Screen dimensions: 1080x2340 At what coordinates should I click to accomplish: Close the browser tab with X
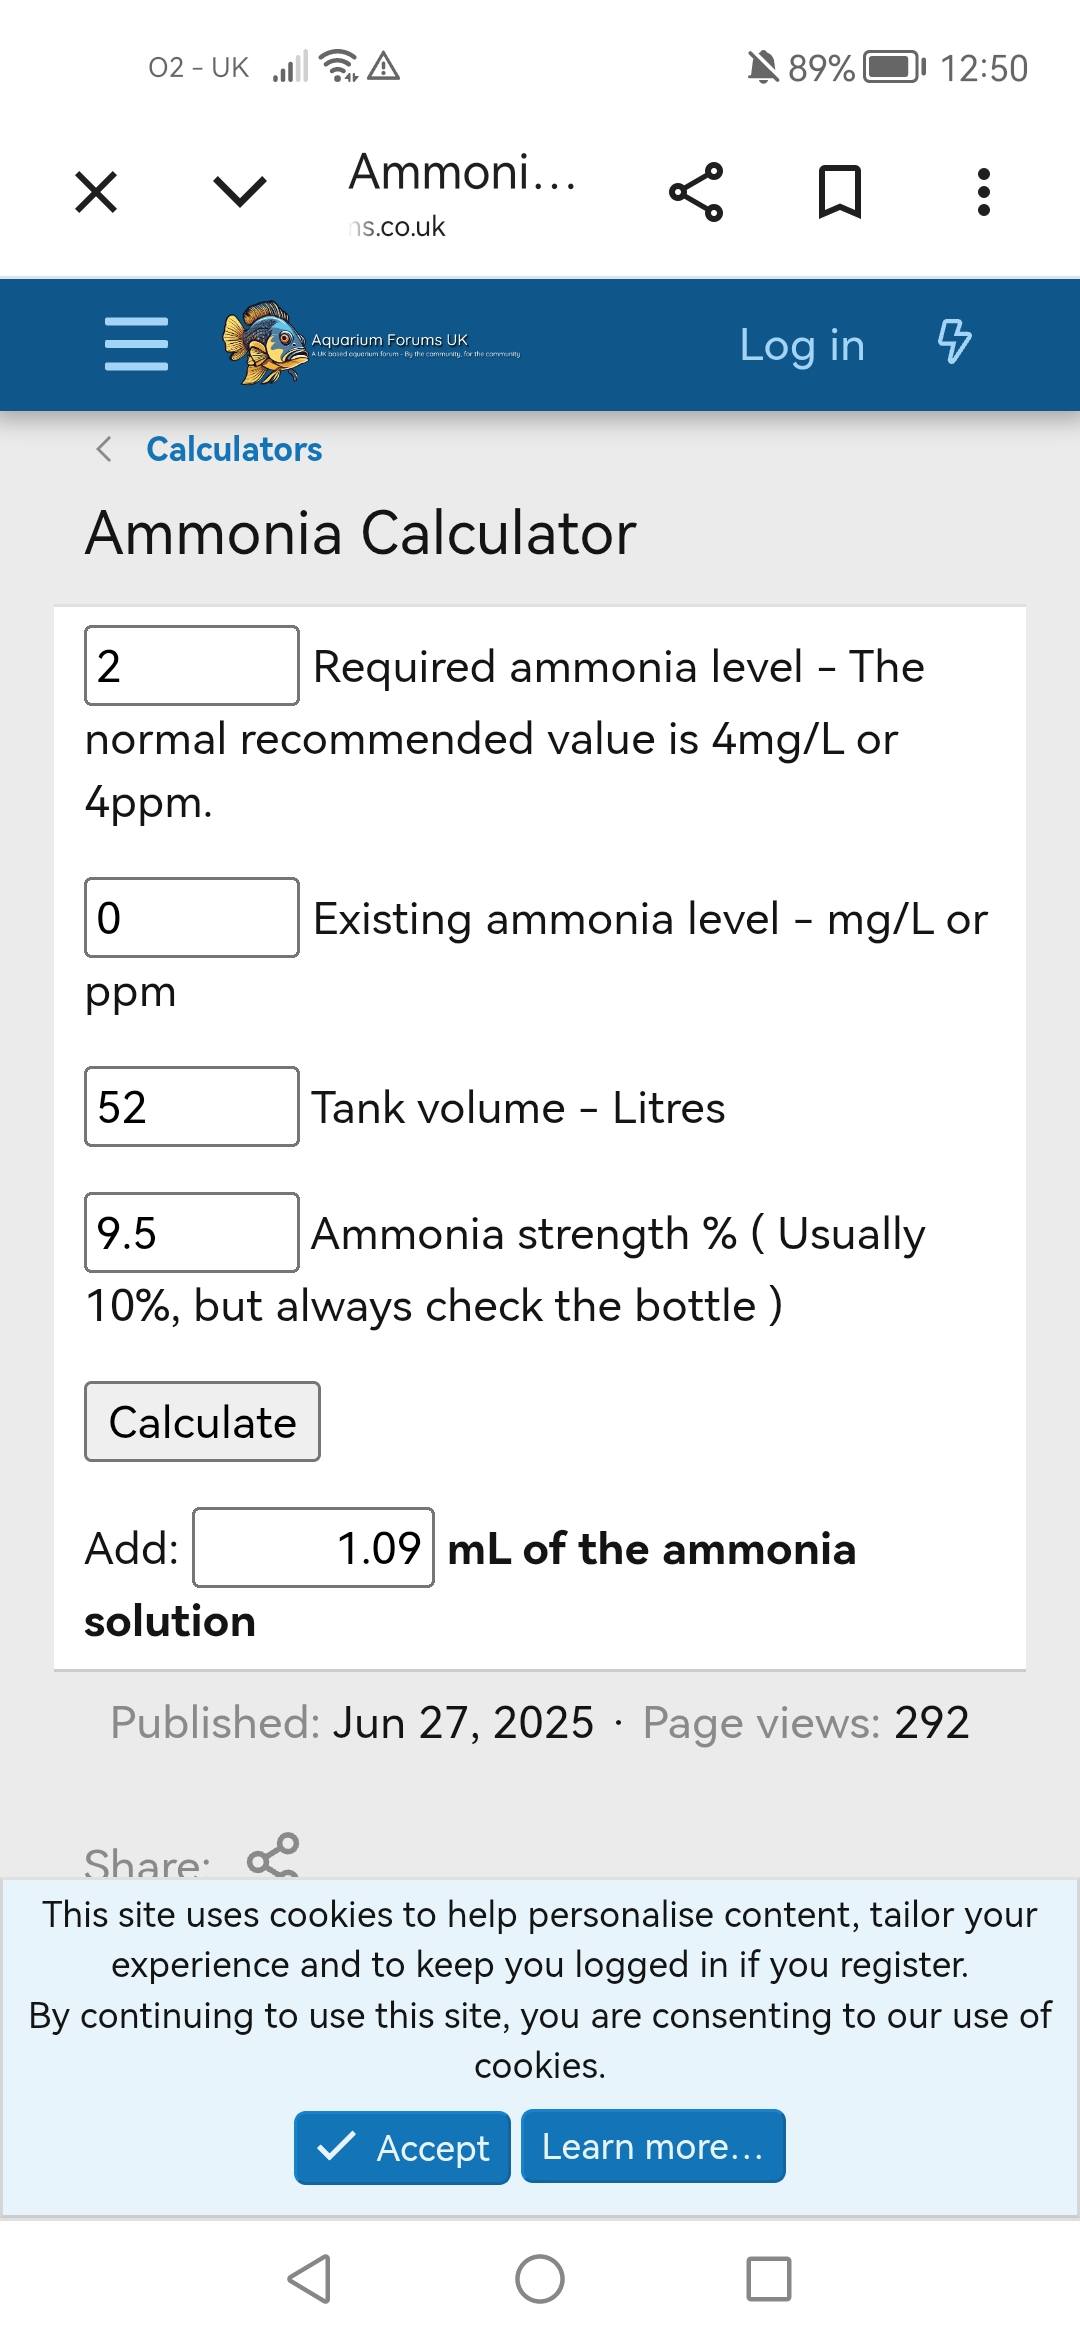pos(96,192)
